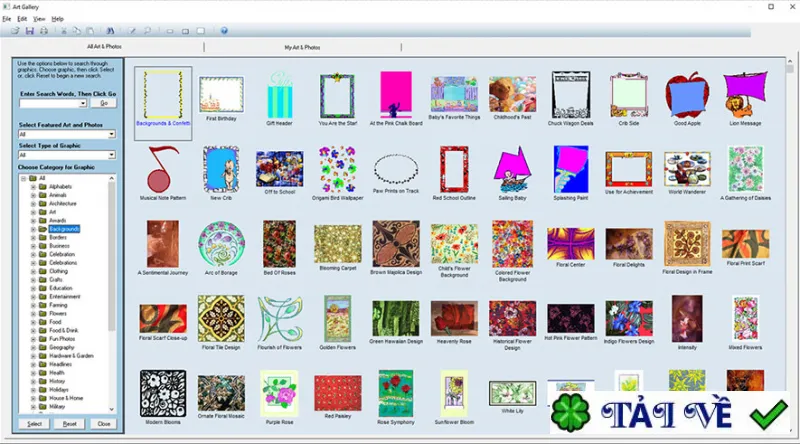The image size is (800, 444).
Task: Select the medium thumbnail size icon
Action: pos(185,31)
